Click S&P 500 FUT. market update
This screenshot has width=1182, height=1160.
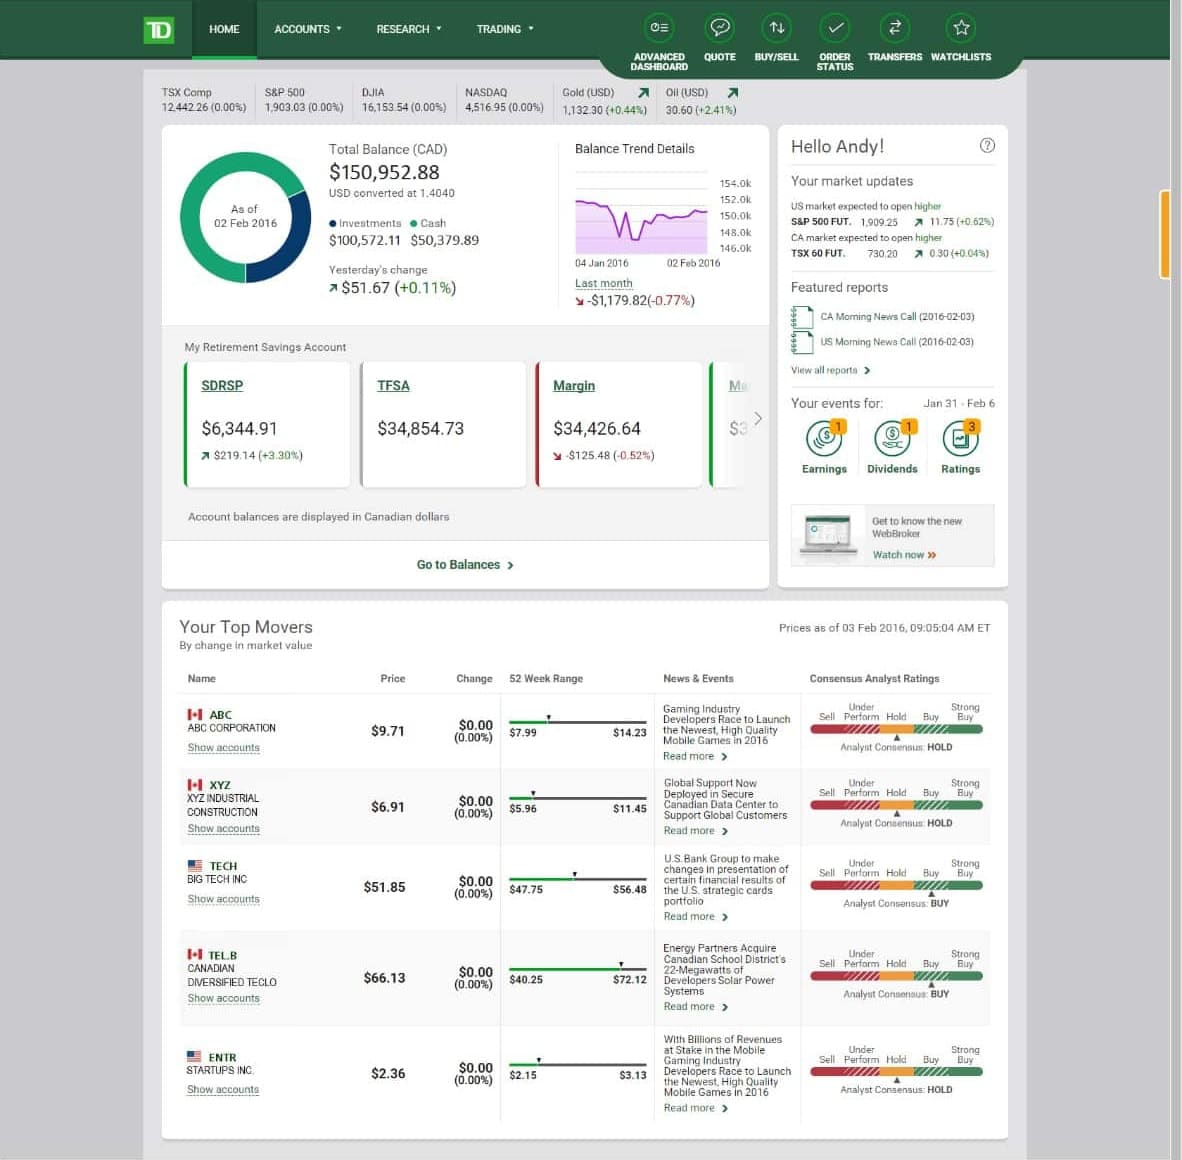pyautogui.click(x=893, y=222)
